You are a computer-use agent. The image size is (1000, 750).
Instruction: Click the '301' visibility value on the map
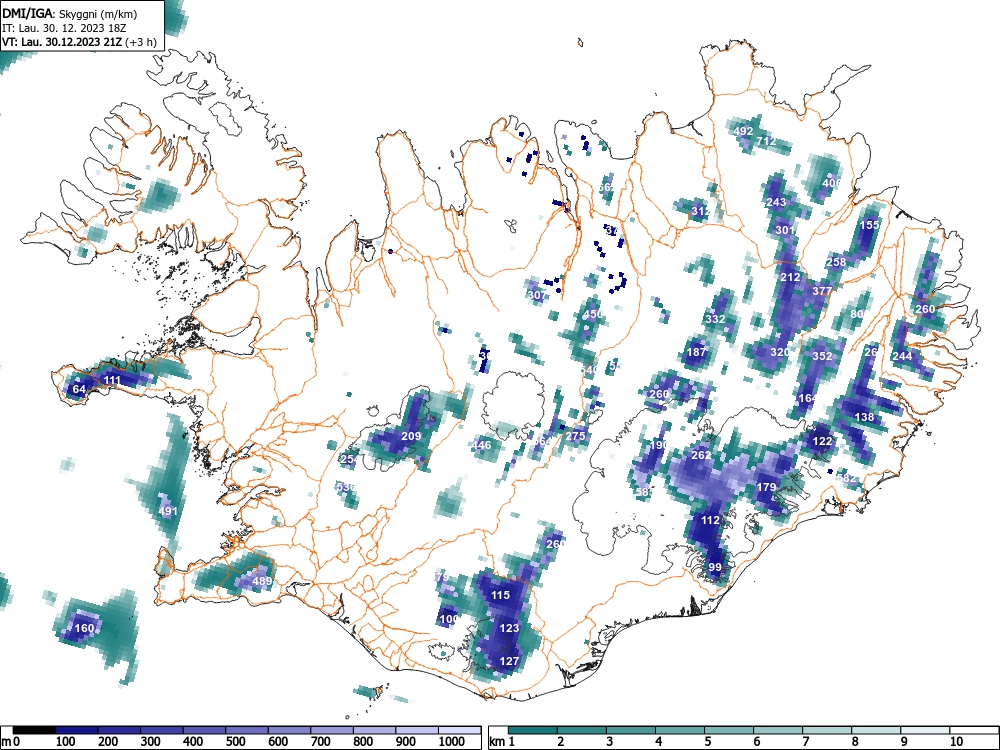[785, 230]
